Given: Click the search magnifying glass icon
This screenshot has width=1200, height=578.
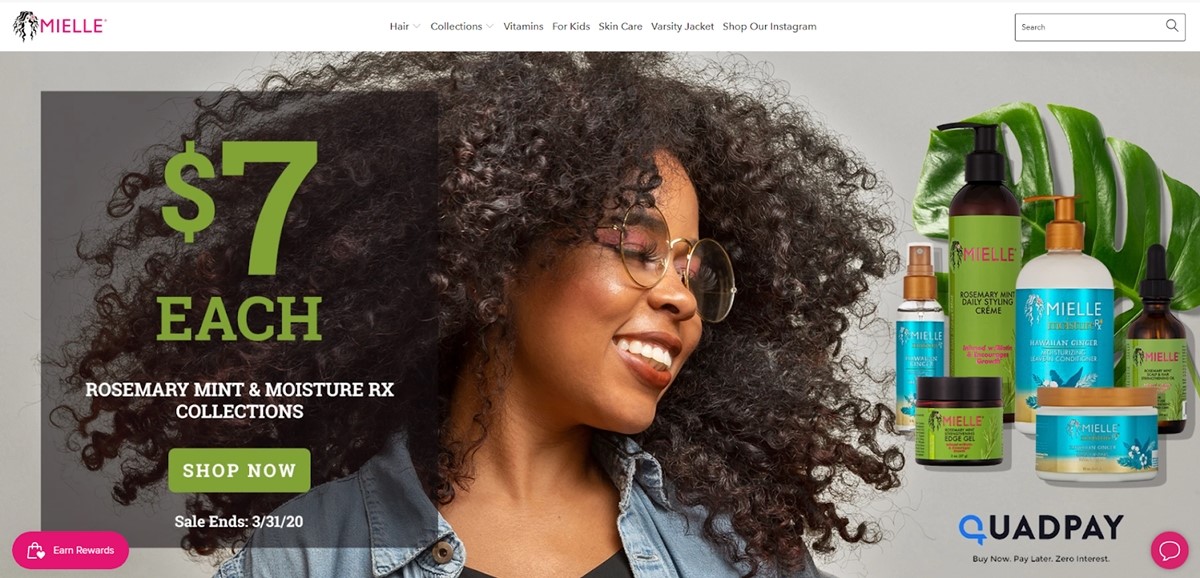Looking at the screenshot, I should pos(1172,26).
